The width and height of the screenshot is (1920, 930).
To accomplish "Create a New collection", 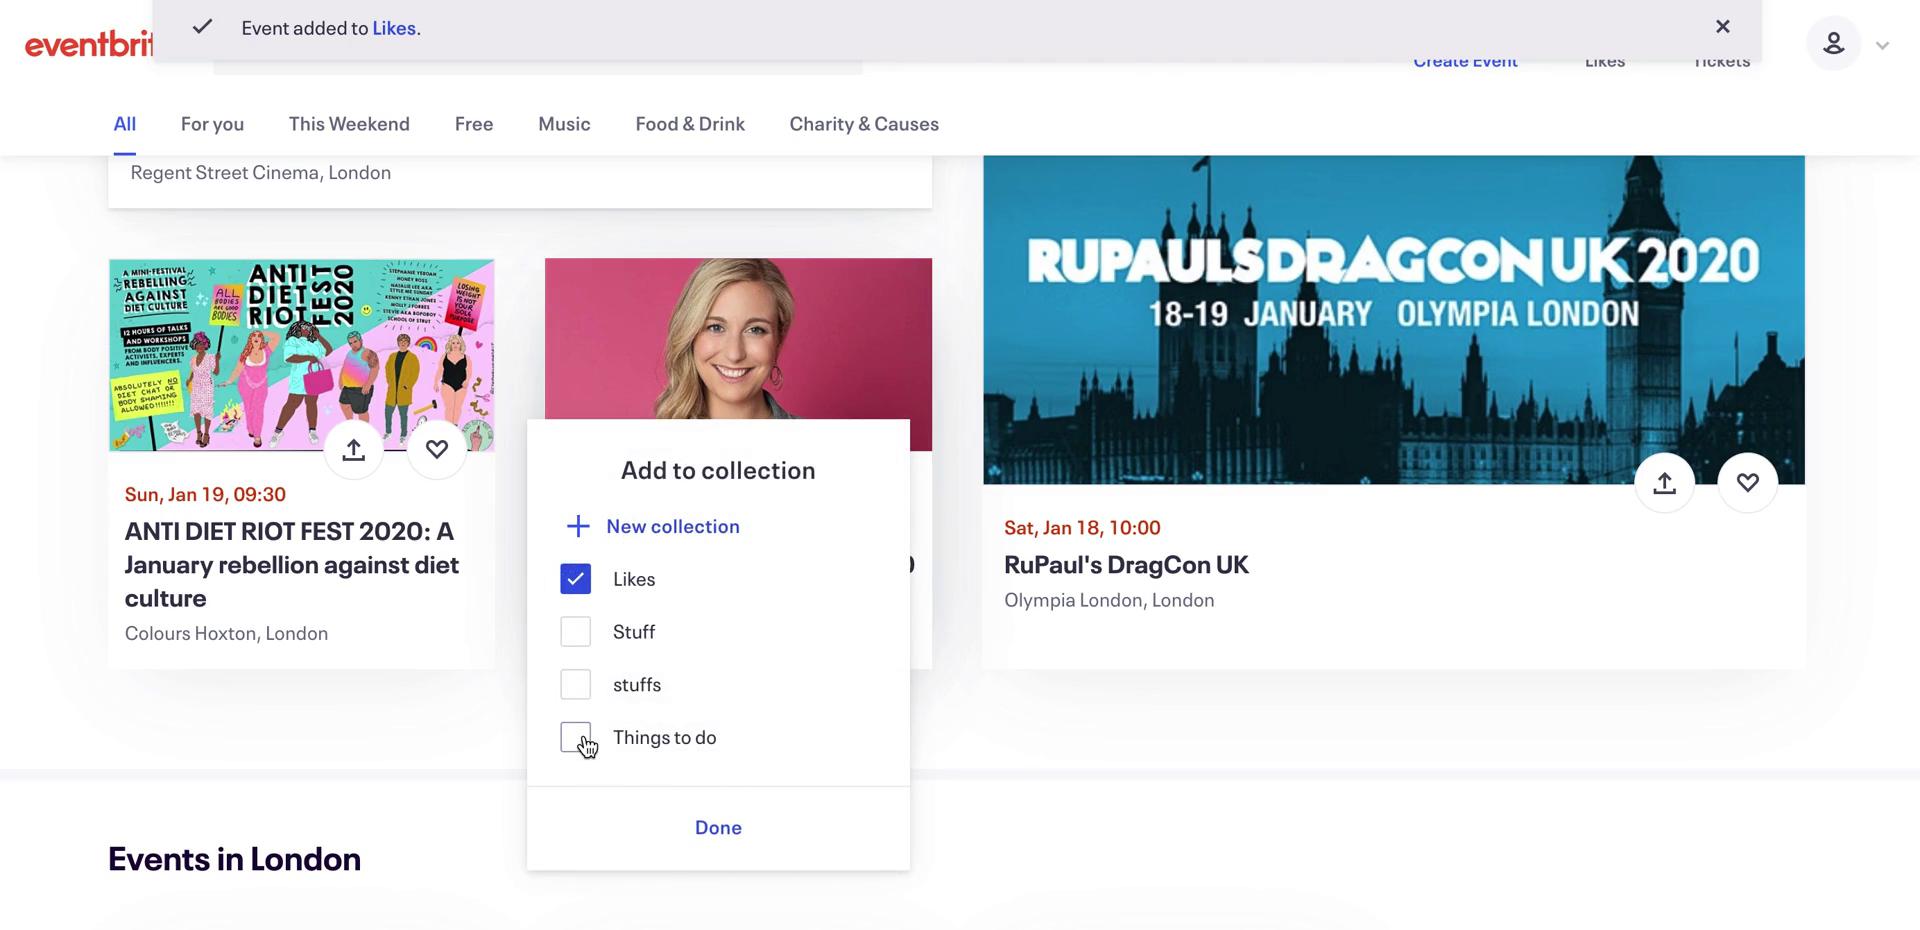I will point(673,526).
